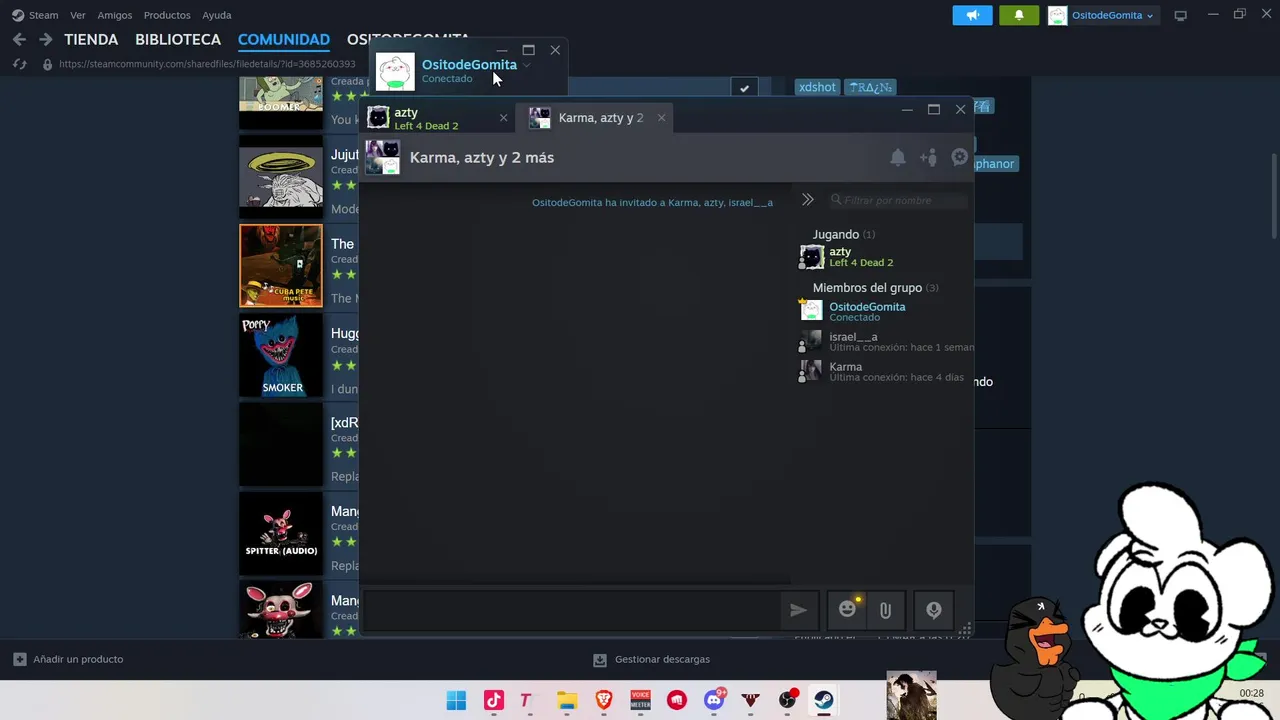Open OBS Studio from taskbar

point(788,700)
